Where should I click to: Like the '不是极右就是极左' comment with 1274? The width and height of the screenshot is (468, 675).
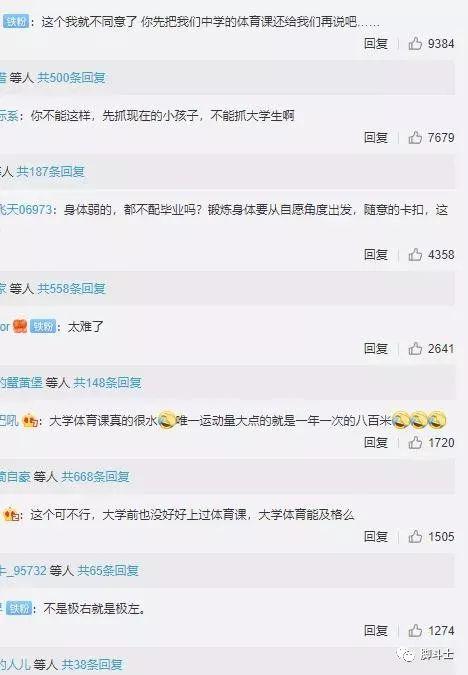[415, 631]
